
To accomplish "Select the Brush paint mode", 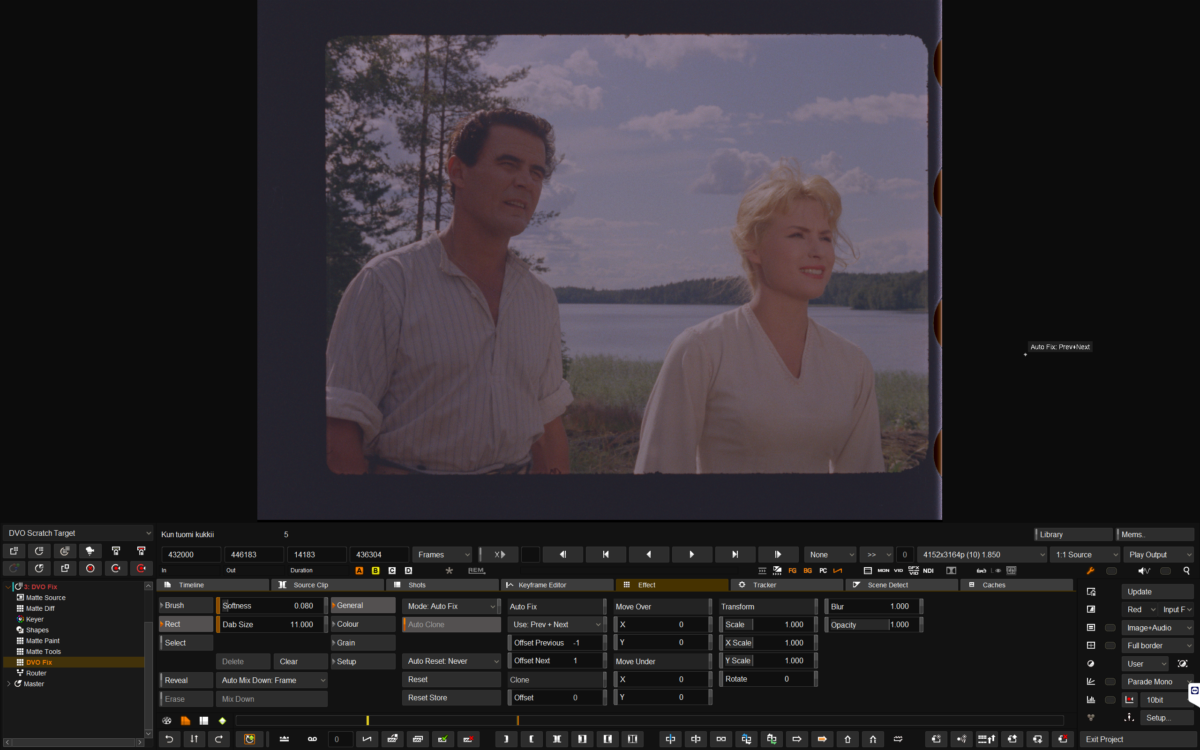I will 187,605.
